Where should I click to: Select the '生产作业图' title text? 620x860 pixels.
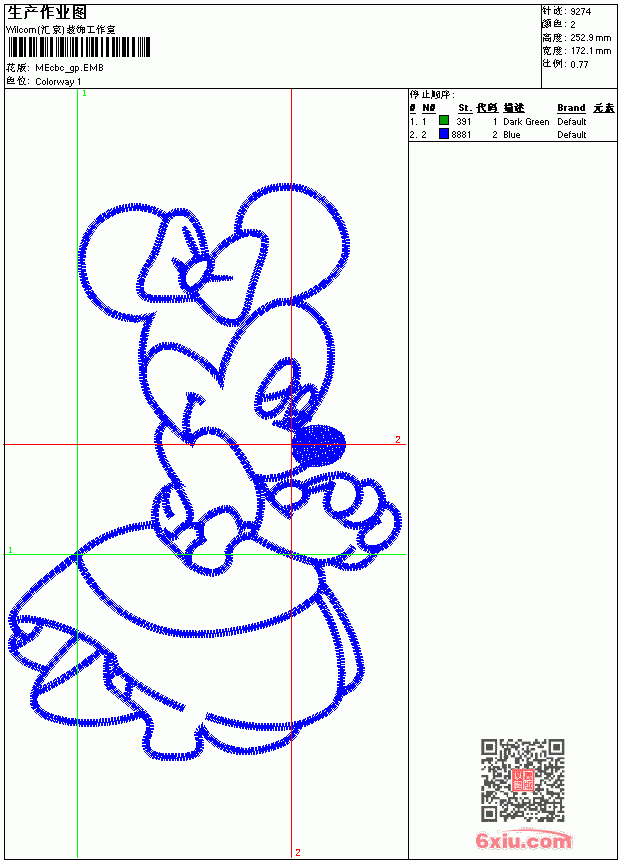47,13
